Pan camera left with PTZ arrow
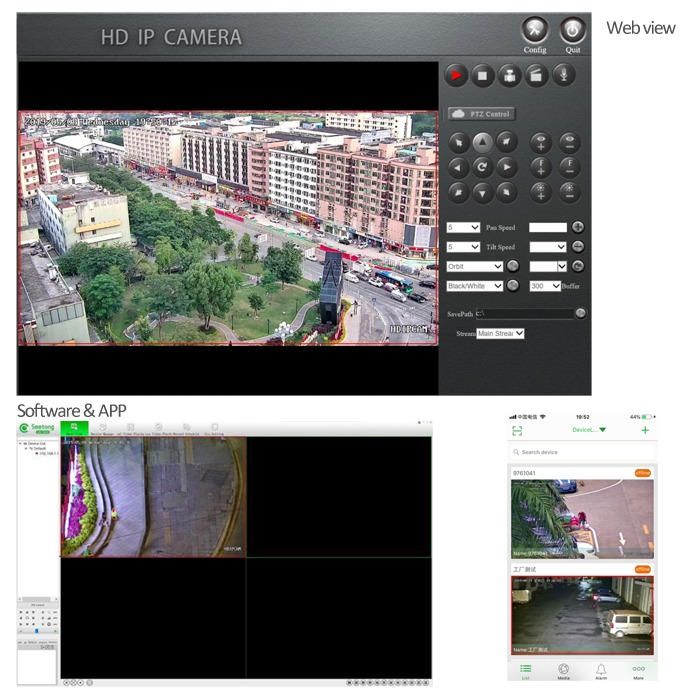Screen dimensions: 700x700 pos(458,167)
